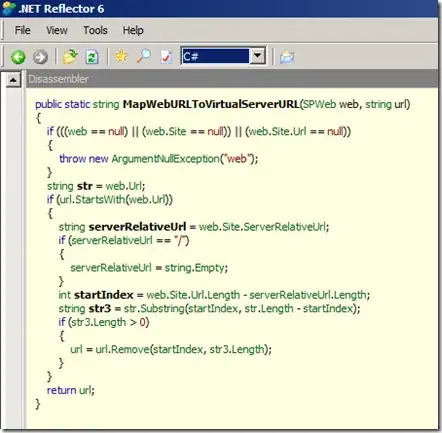Click the scroll up arrow button
The width and height of the screenshot is (442, 433).
coord(13,80)
